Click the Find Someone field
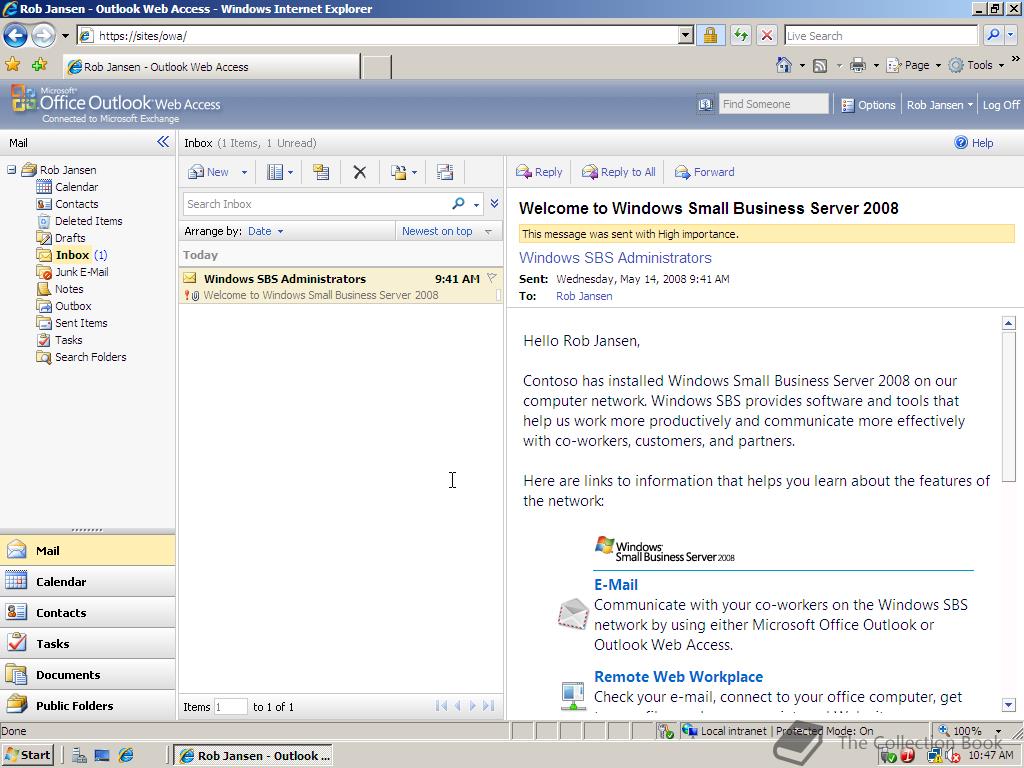Viewport: 1024px width, 768px height. click(x=774, y=104)
